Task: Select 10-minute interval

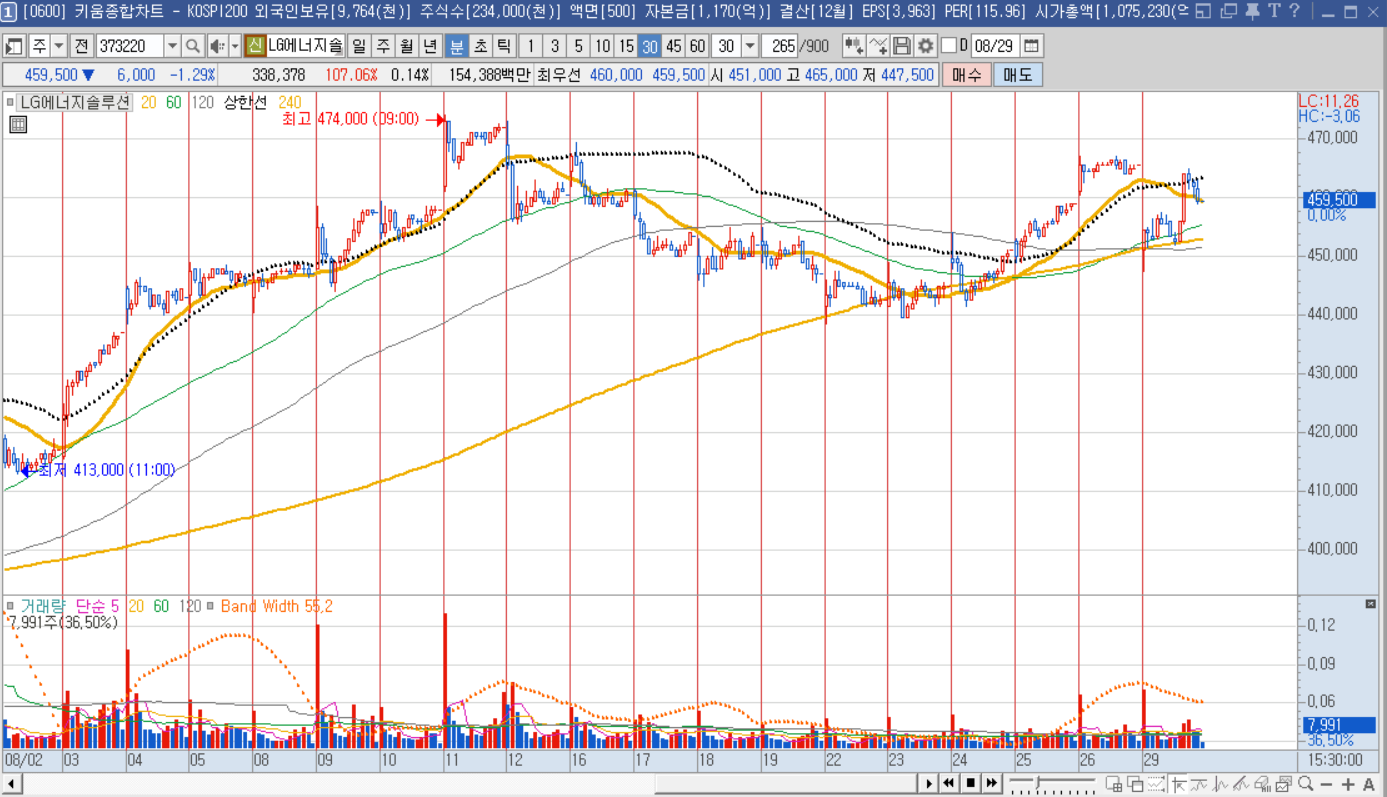Action: pos(602,46)
